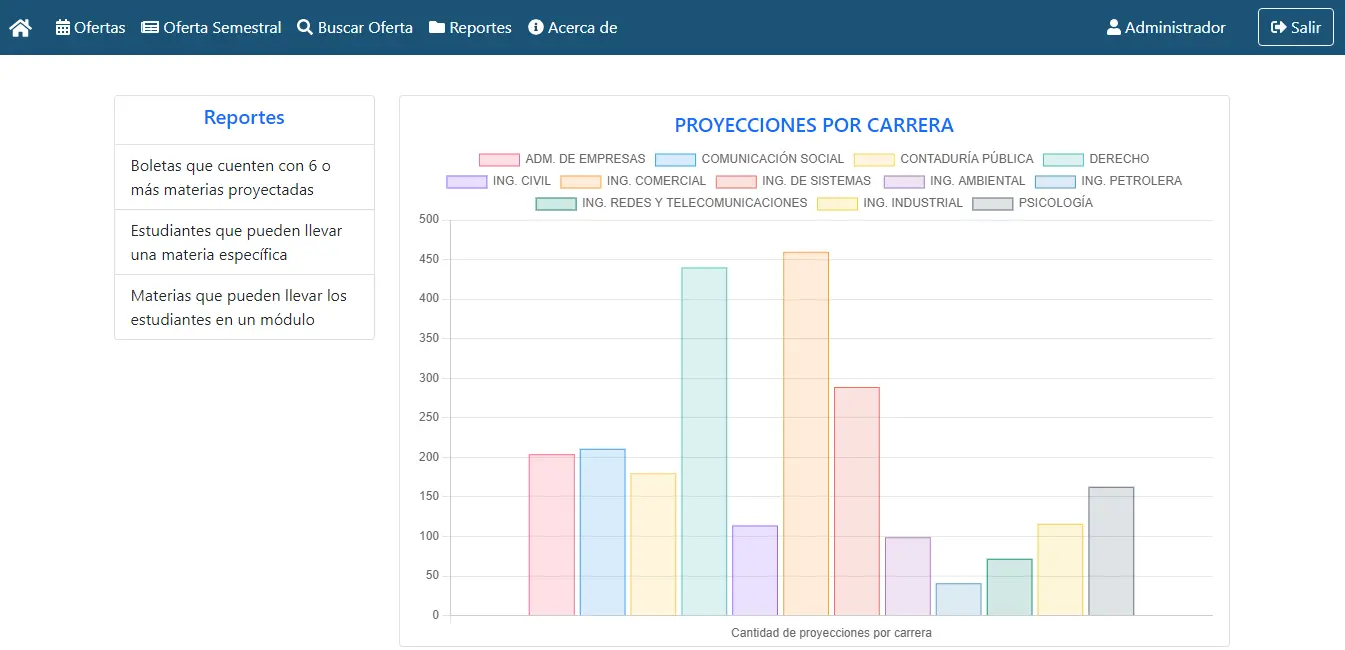Toggle DERECHO legend swatch

click(x=1063, y=160)
